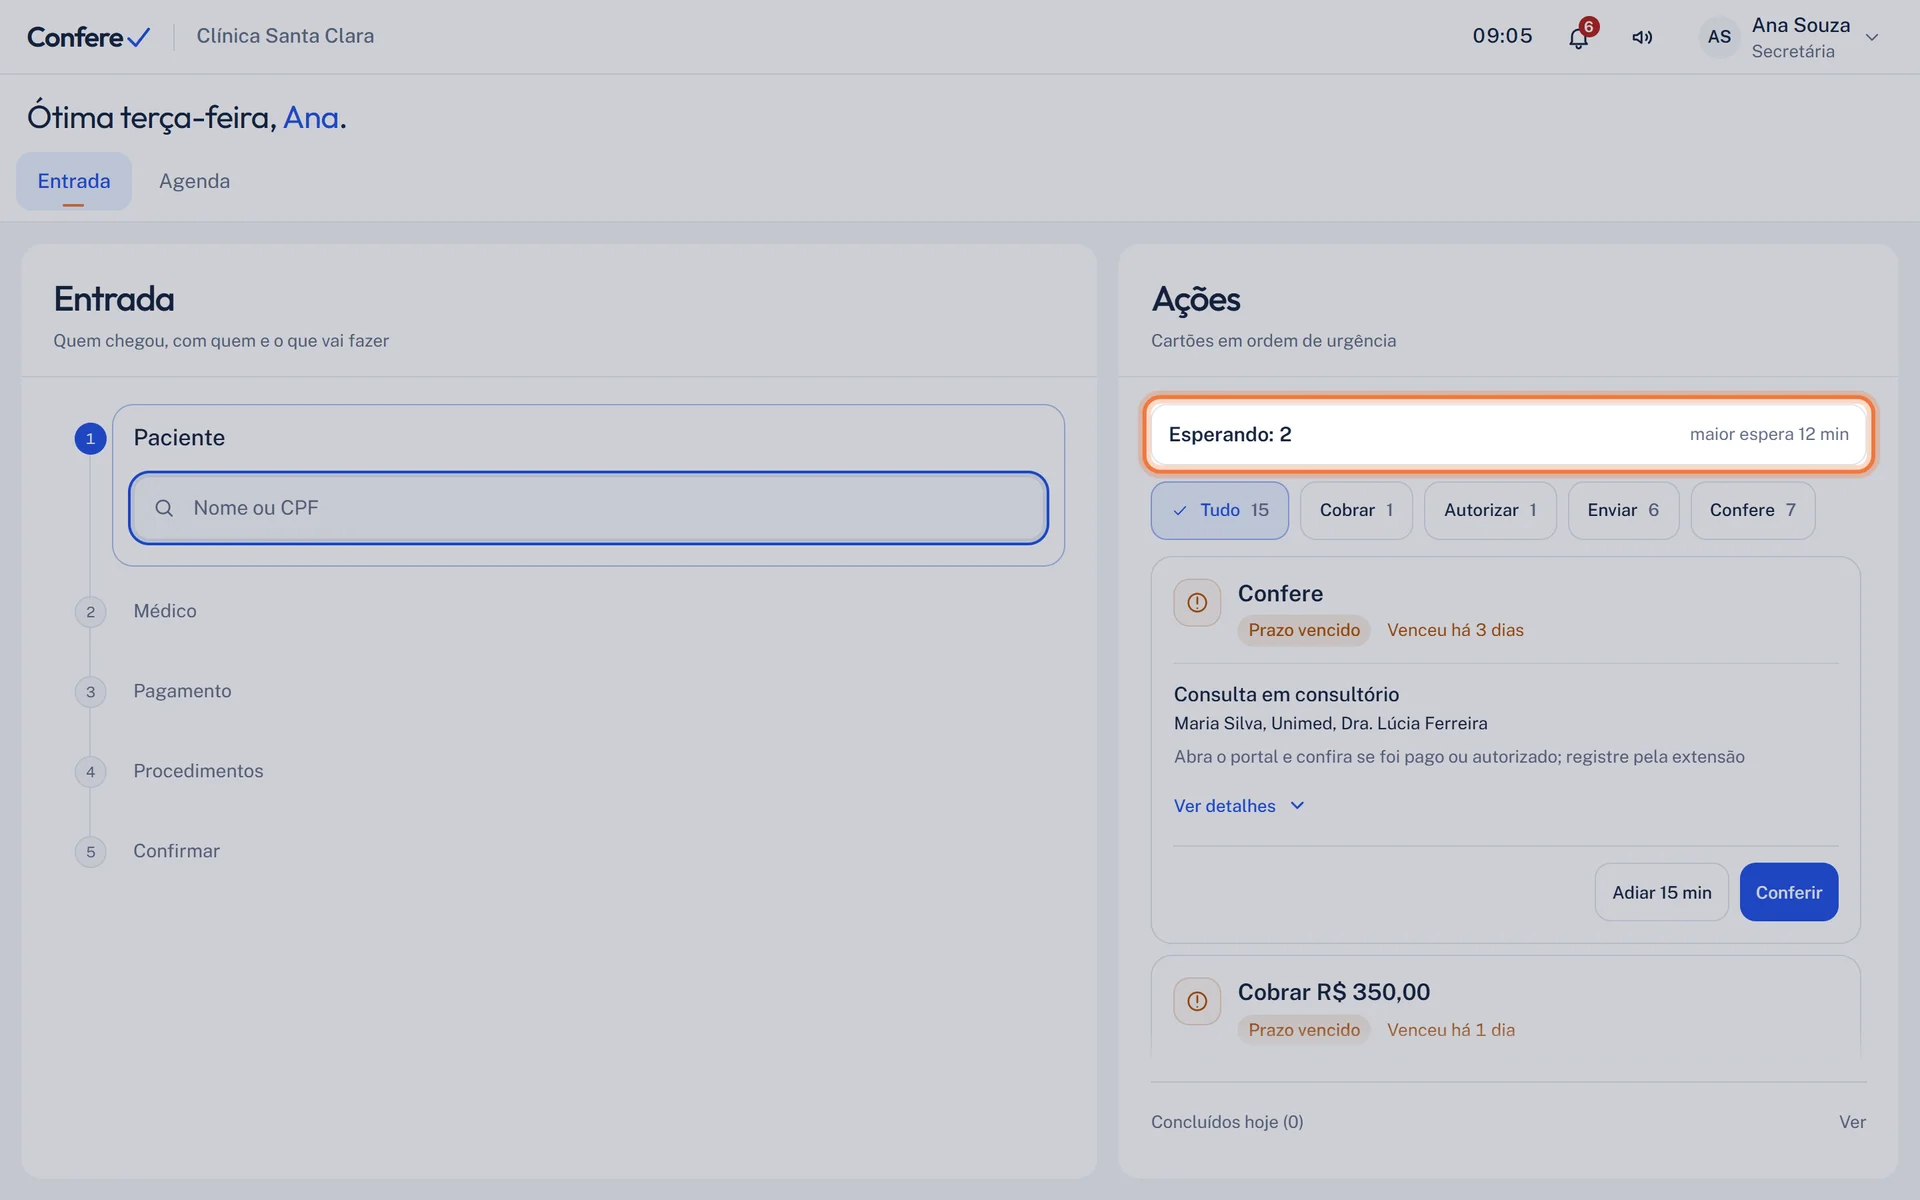The height and width of the screenshot is (1200, 1920).
Task: Switch to the Entrada tab
Action: coord(74,181)
